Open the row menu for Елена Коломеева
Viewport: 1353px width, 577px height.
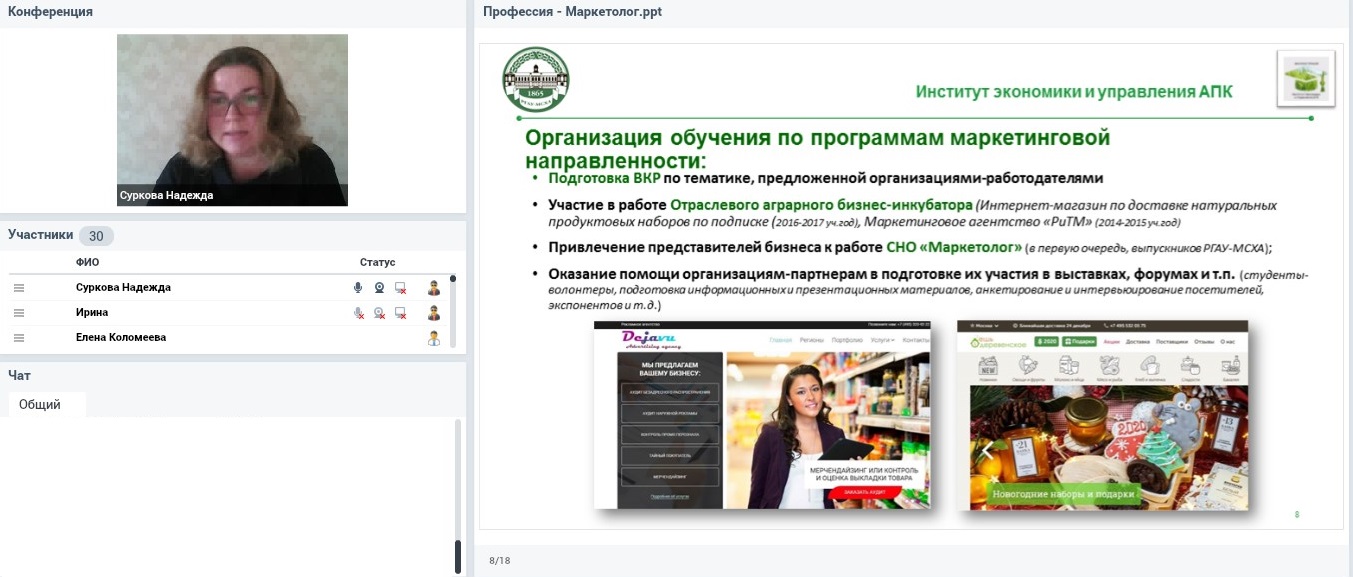(17, 338)
